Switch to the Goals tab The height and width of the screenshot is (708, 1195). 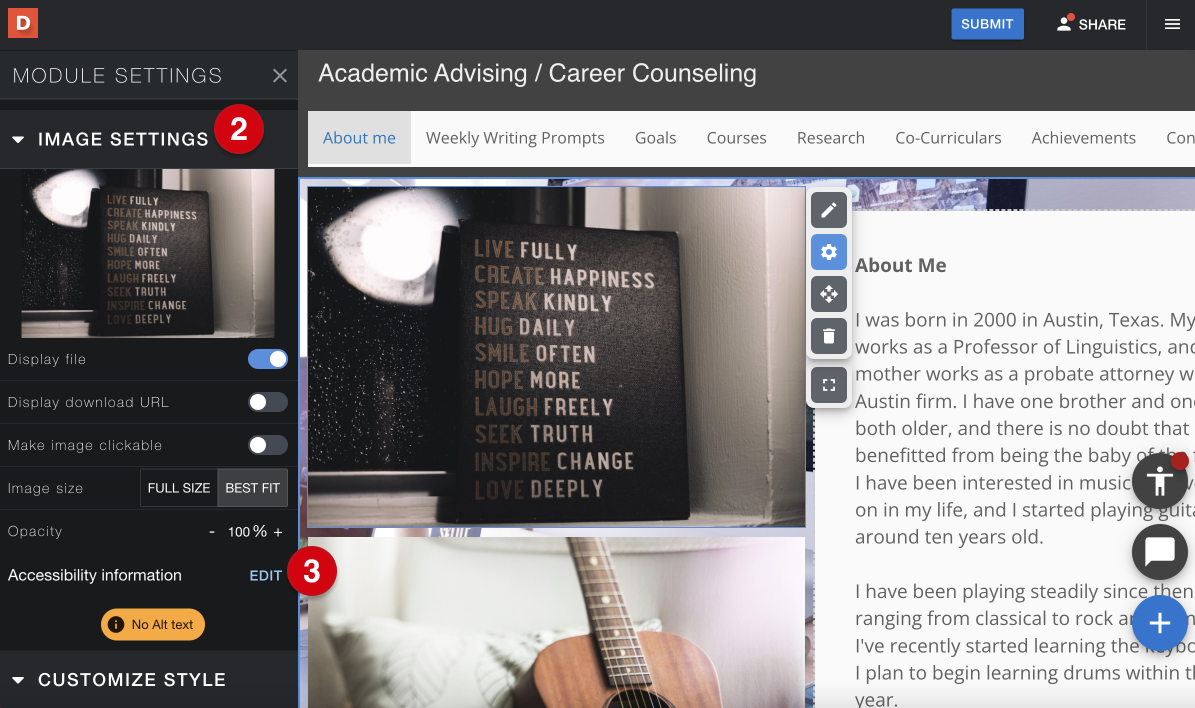tap(655, 138)
